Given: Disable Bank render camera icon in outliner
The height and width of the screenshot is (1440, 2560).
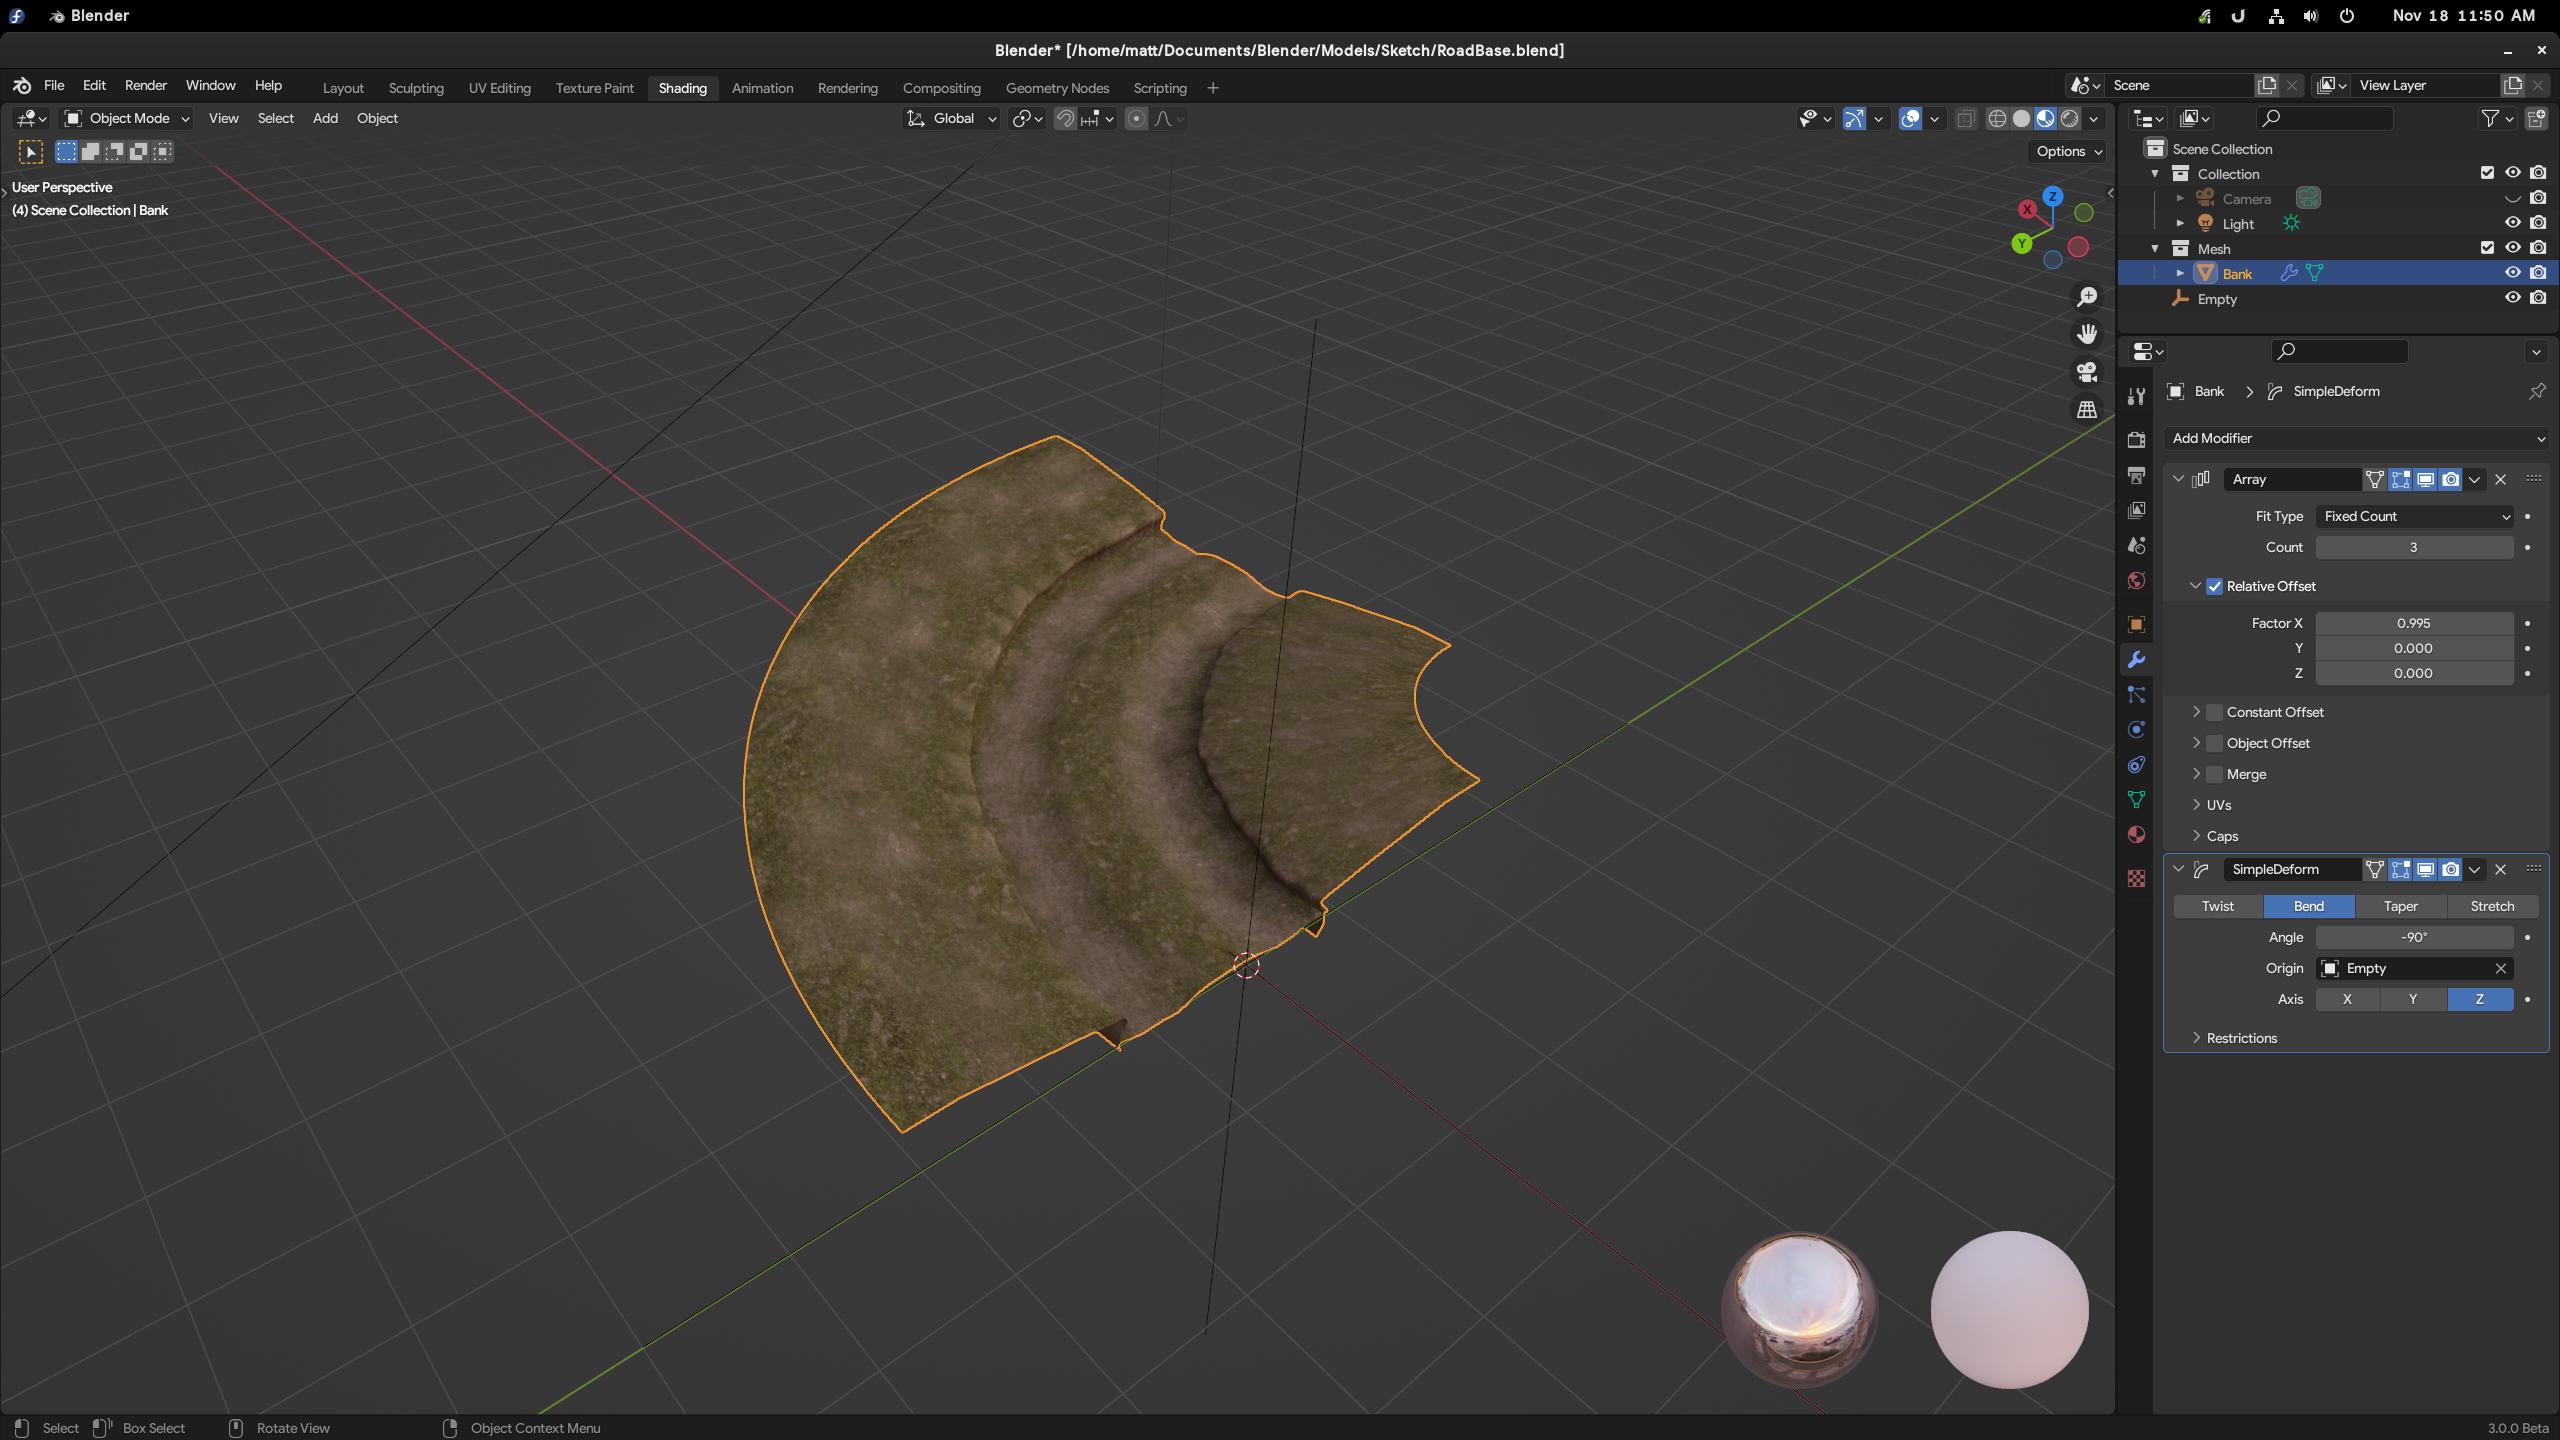Looking at the screenshot, I should click(x=2538, y=273).
